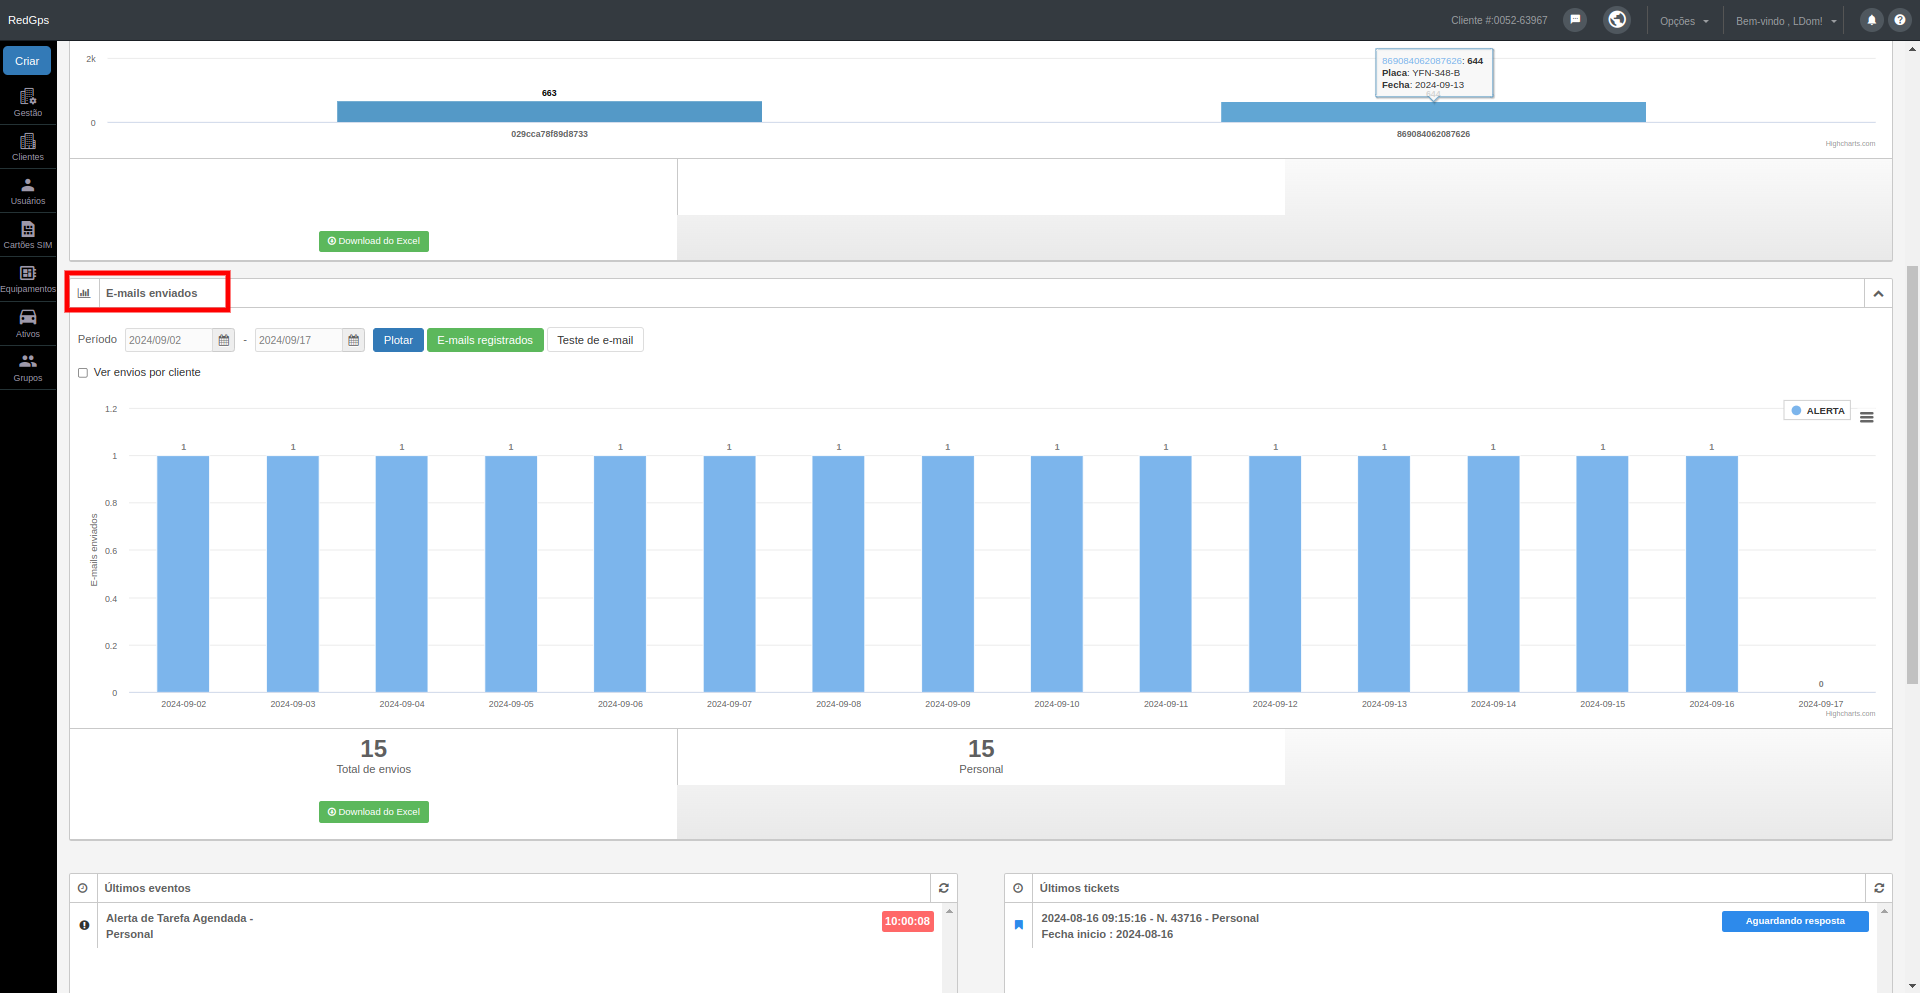Open the Usuários sidebar section

pos(28,191)
